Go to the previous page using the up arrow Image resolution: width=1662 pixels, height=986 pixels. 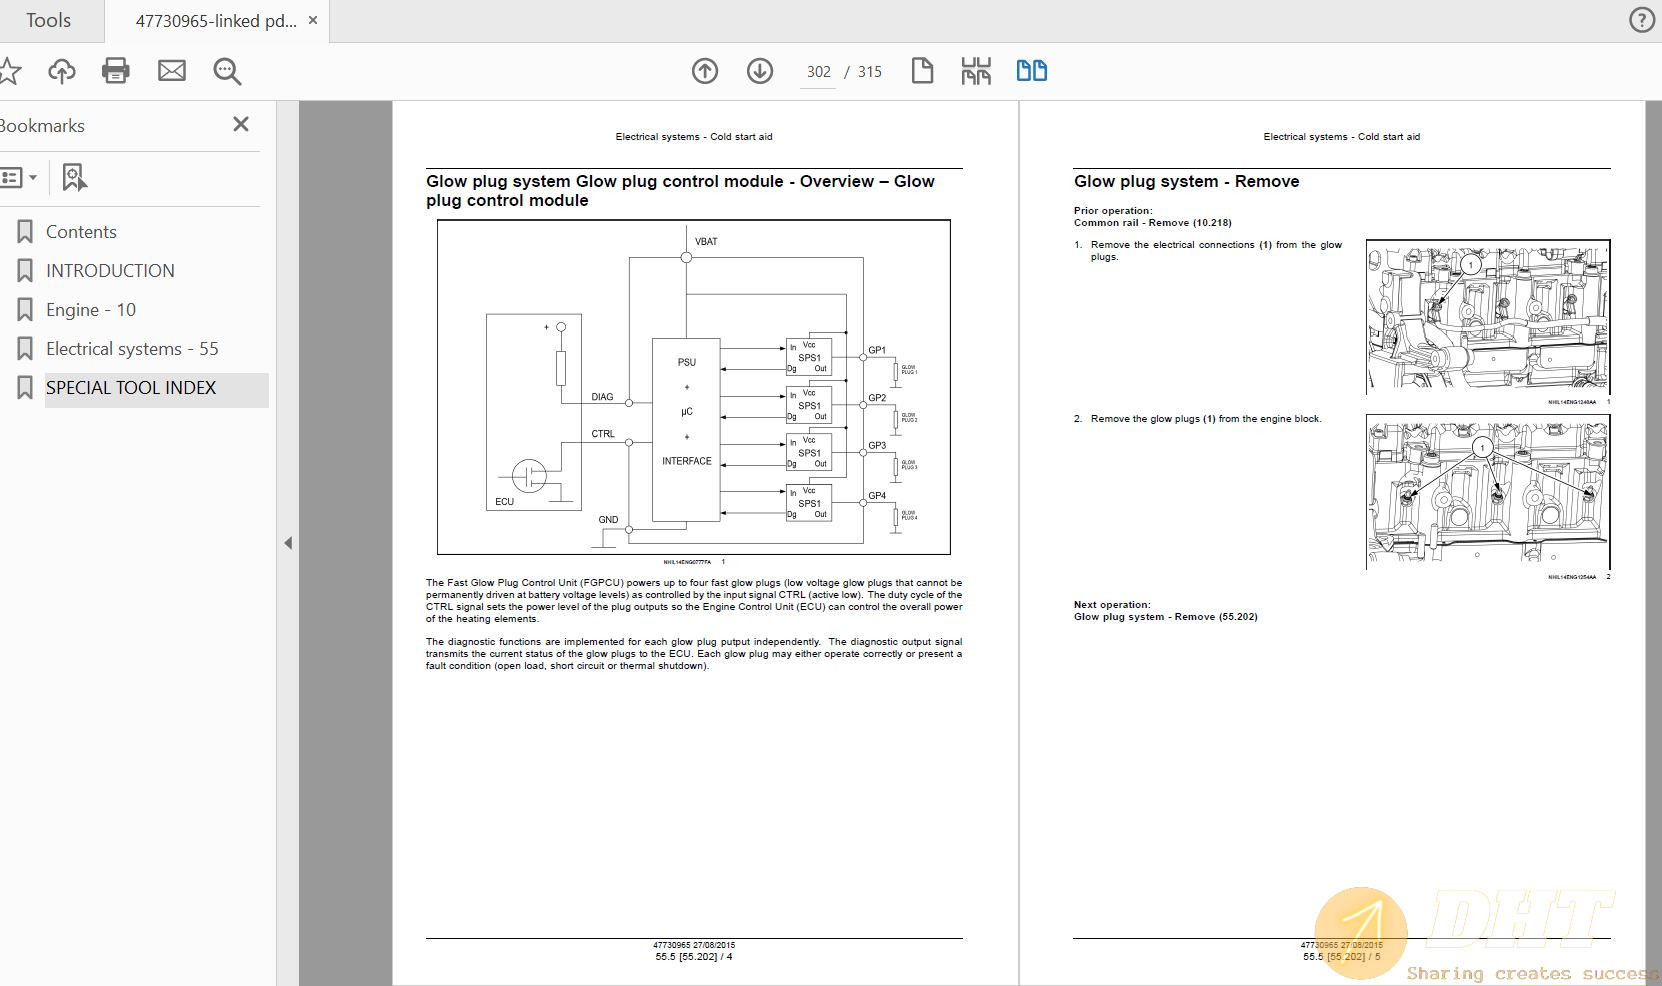coord(705,71)
